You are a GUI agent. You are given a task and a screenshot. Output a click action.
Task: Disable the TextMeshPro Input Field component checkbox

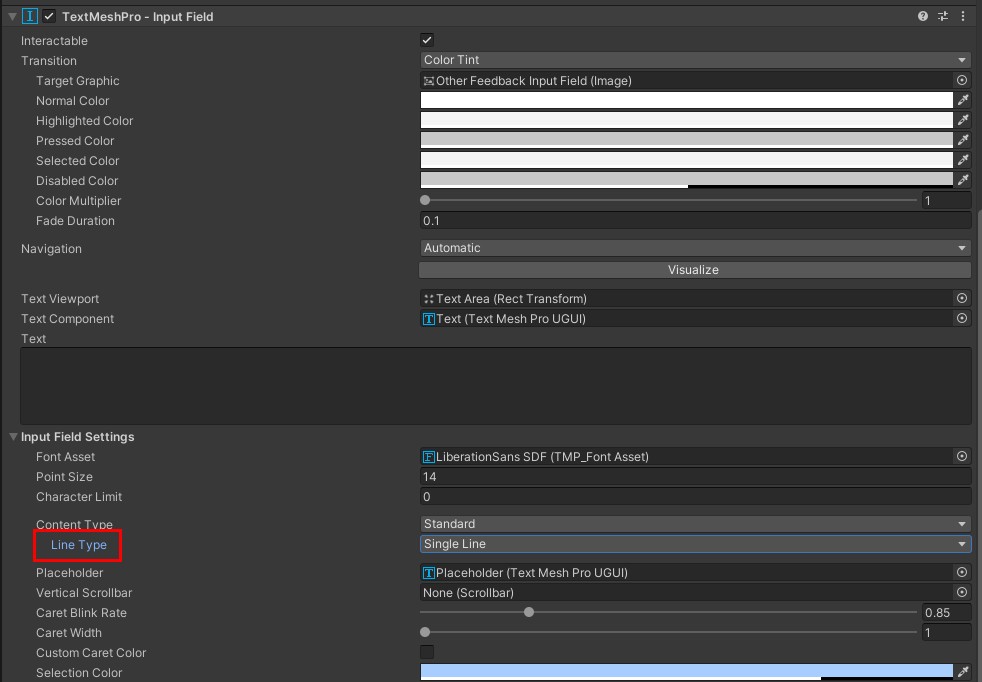(x=49, y=16)
